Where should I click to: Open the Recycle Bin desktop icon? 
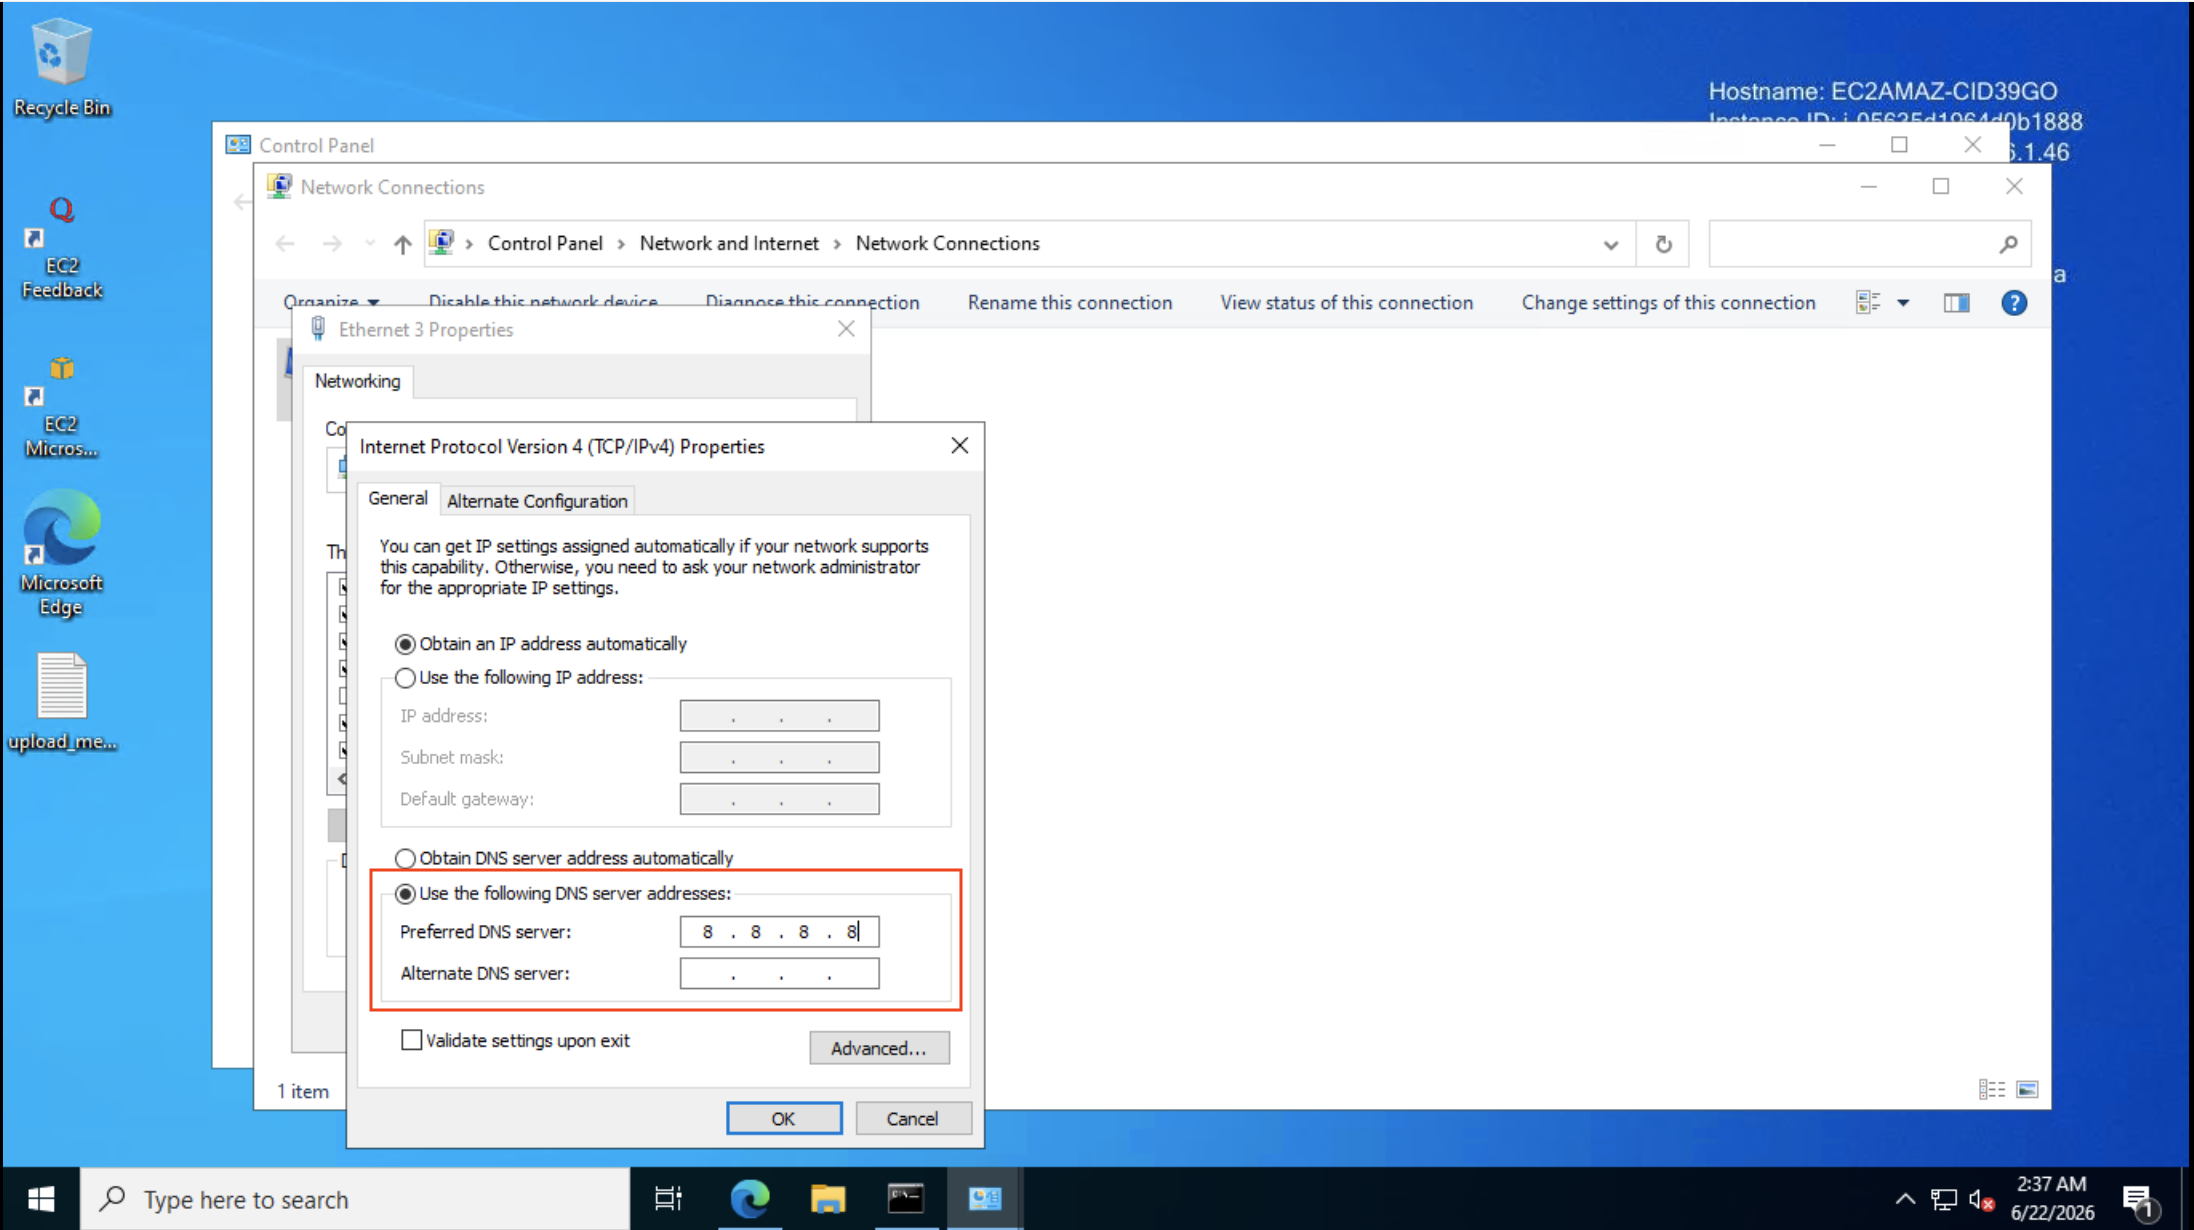click(x=61, y=68)
